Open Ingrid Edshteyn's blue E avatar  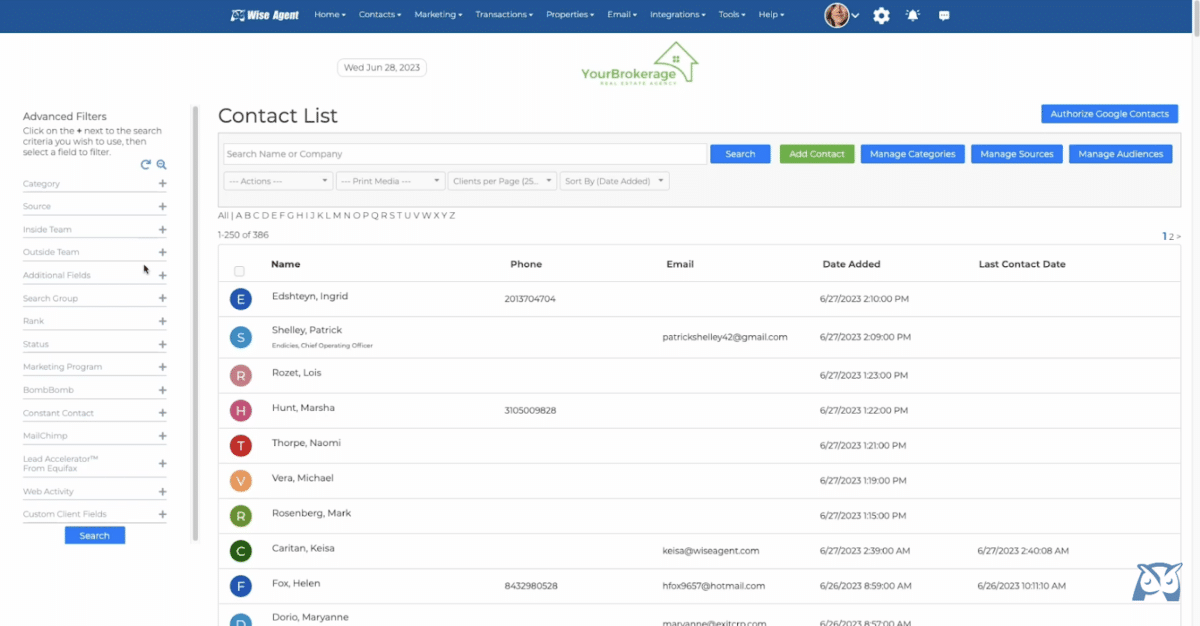[x=240, y=299]
